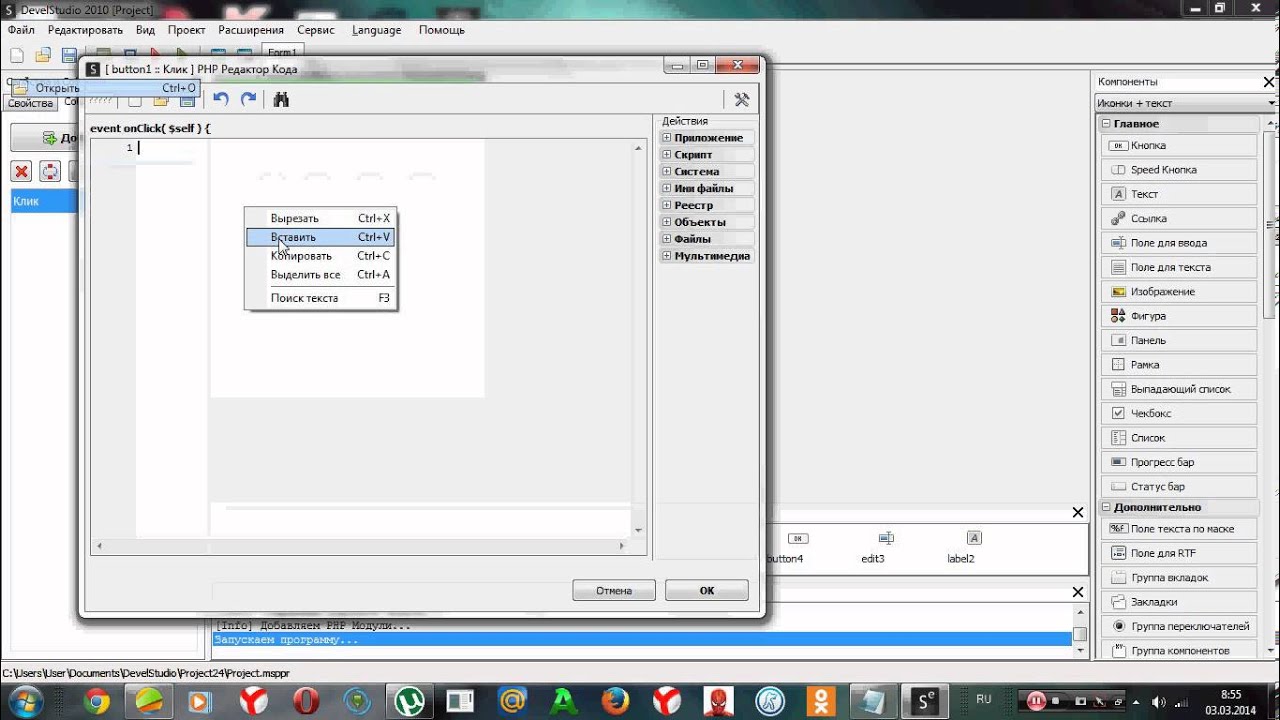1280x720 pixels.
Task: Pick the Ссылка link component
Action: click(1180, 218)
